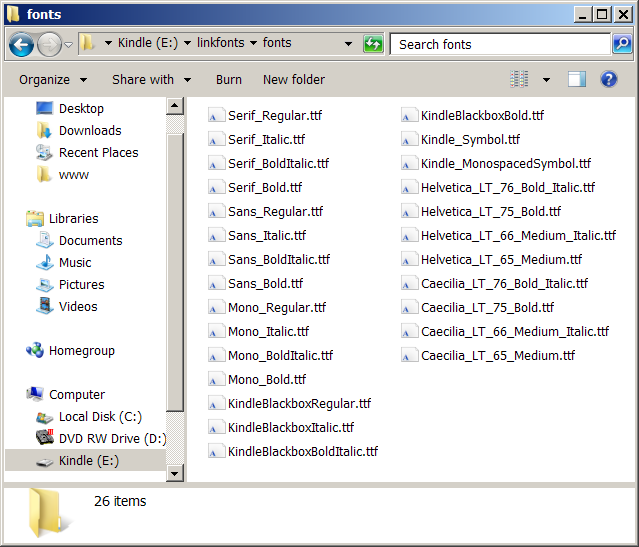639x547 pixels.
Task: Select the Mono_Bold.ttf file icon
Action: click(216, 379)
